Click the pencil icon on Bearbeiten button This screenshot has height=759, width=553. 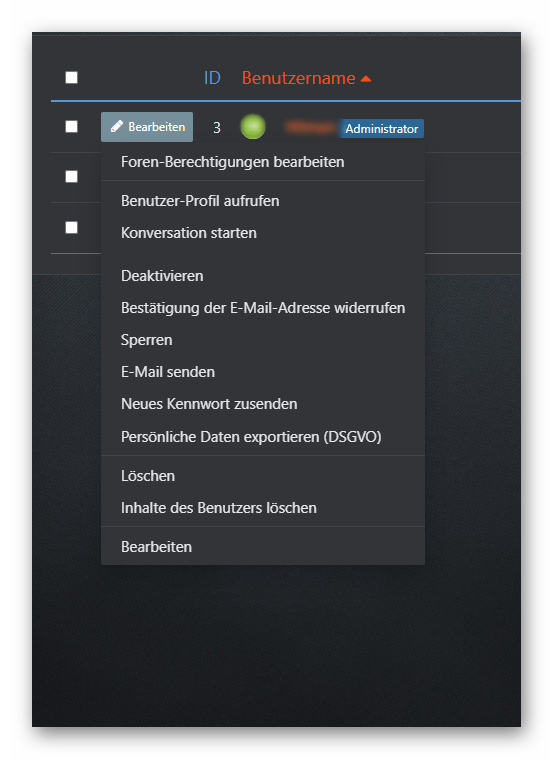click(x=117, y=127)
